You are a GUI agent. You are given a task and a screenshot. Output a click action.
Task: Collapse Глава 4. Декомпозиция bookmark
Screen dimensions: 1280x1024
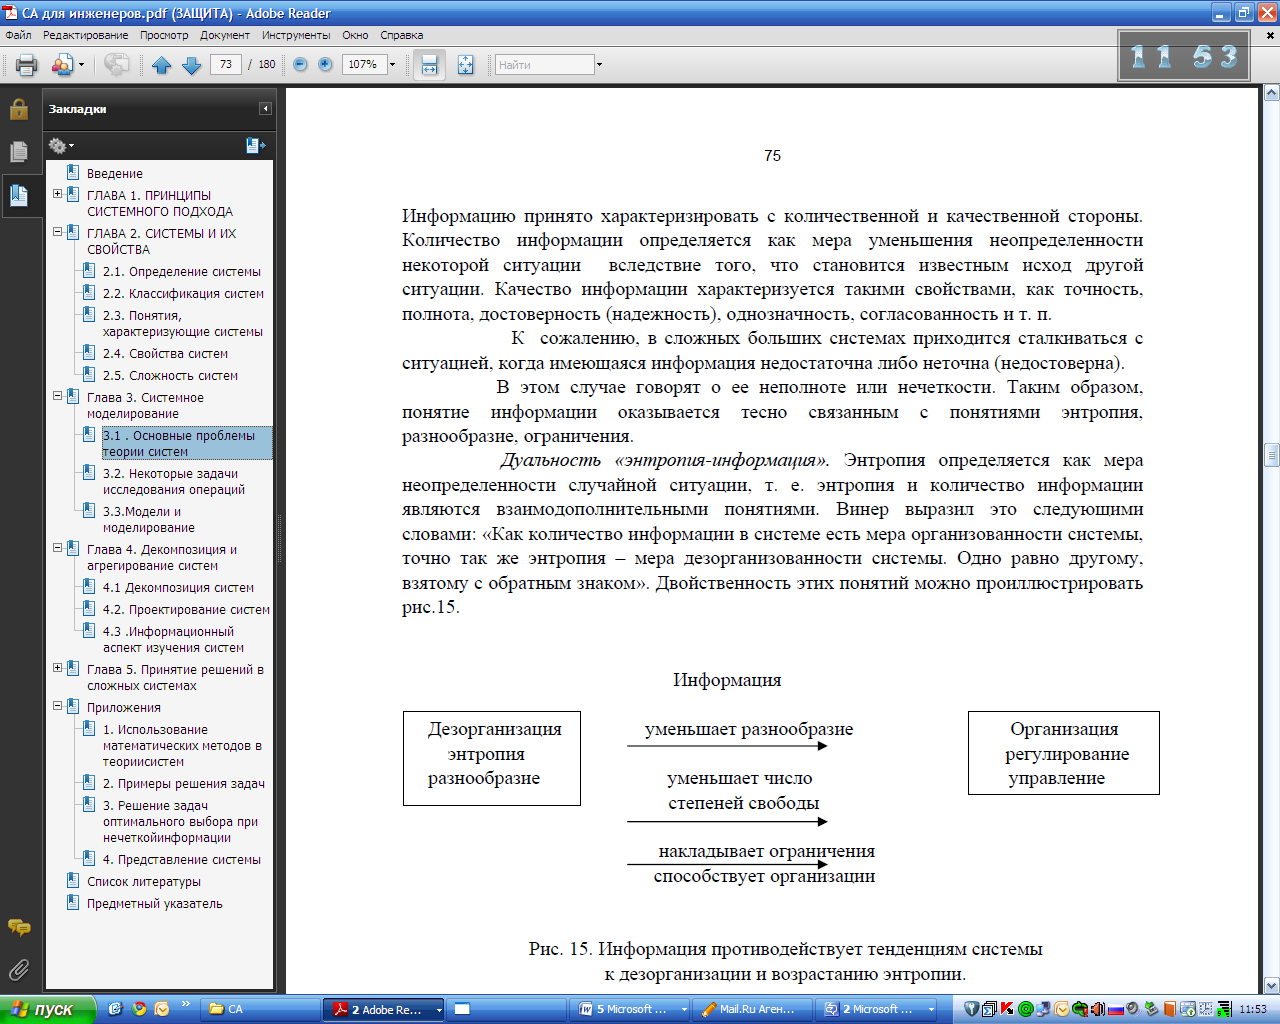pos(57,548)
